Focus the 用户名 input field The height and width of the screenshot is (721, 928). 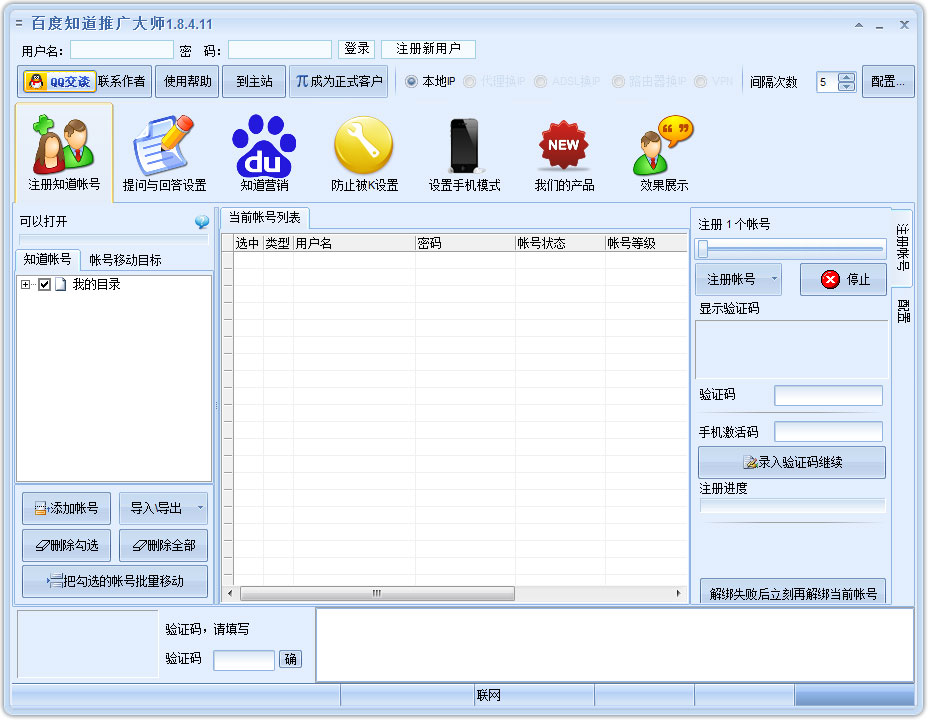tap(121, 50)
